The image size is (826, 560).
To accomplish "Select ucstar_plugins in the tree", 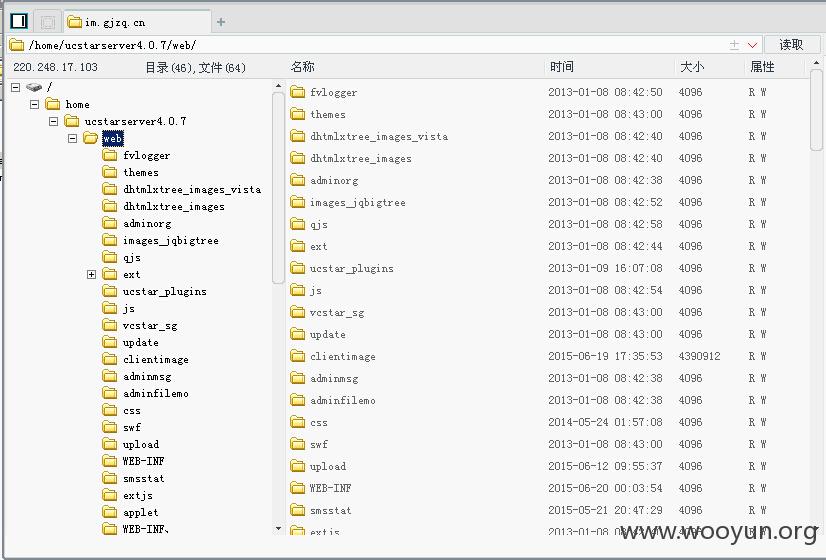I will (164, 291).
